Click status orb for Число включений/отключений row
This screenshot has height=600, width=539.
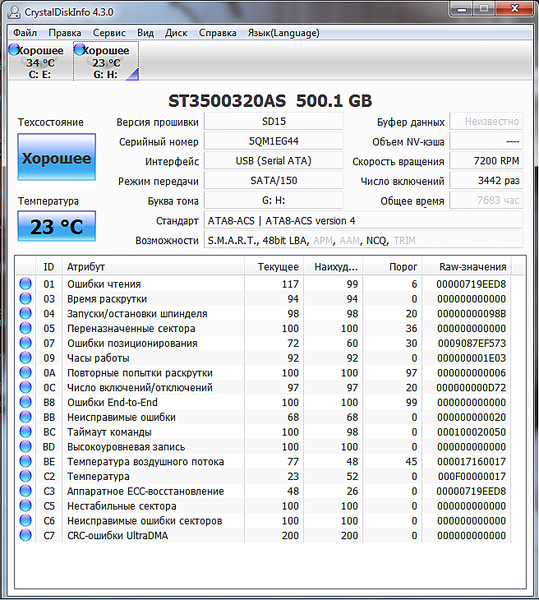(x=26, y=388)
